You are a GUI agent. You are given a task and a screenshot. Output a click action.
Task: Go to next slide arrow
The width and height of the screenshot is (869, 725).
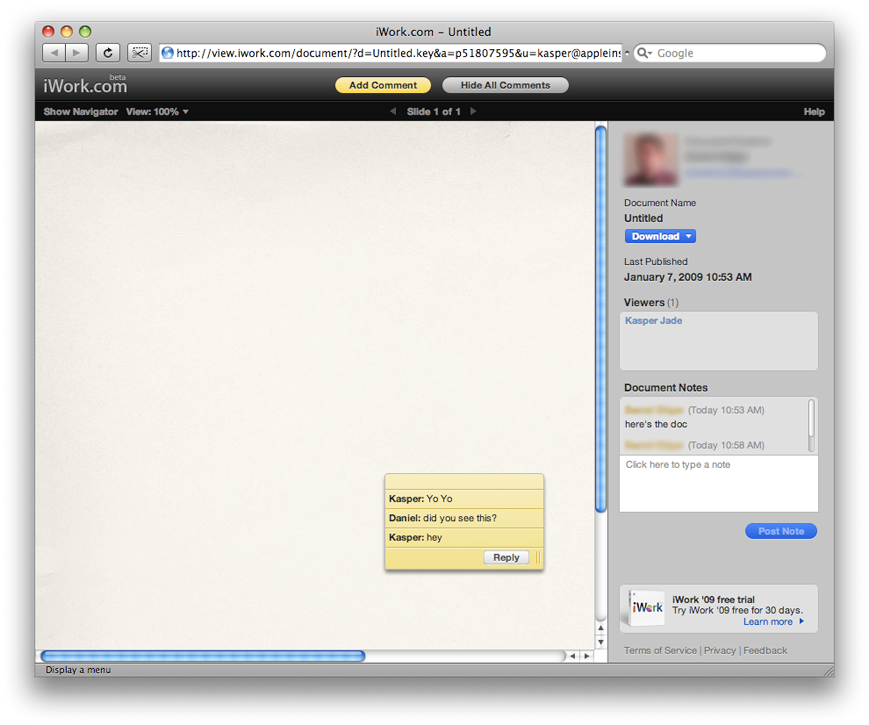click(473, 111)
